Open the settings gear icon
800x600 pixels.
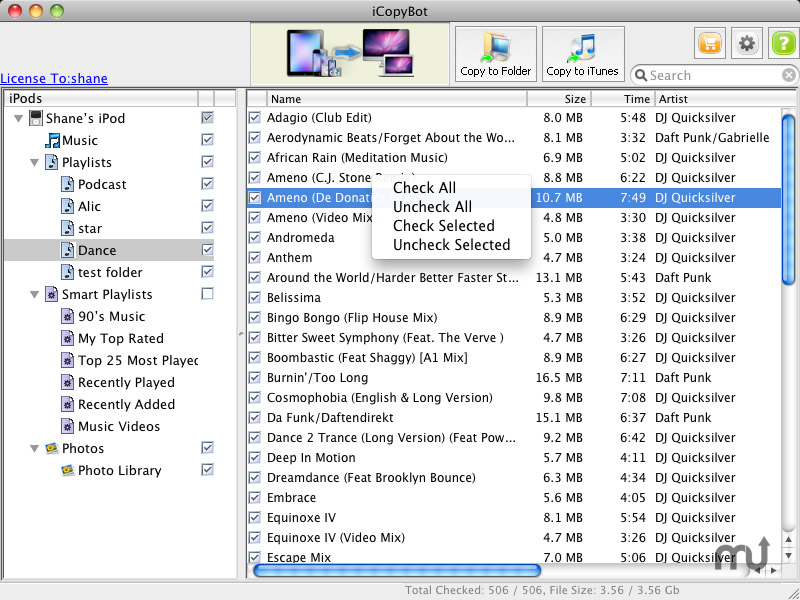click(x=746, y=44)
